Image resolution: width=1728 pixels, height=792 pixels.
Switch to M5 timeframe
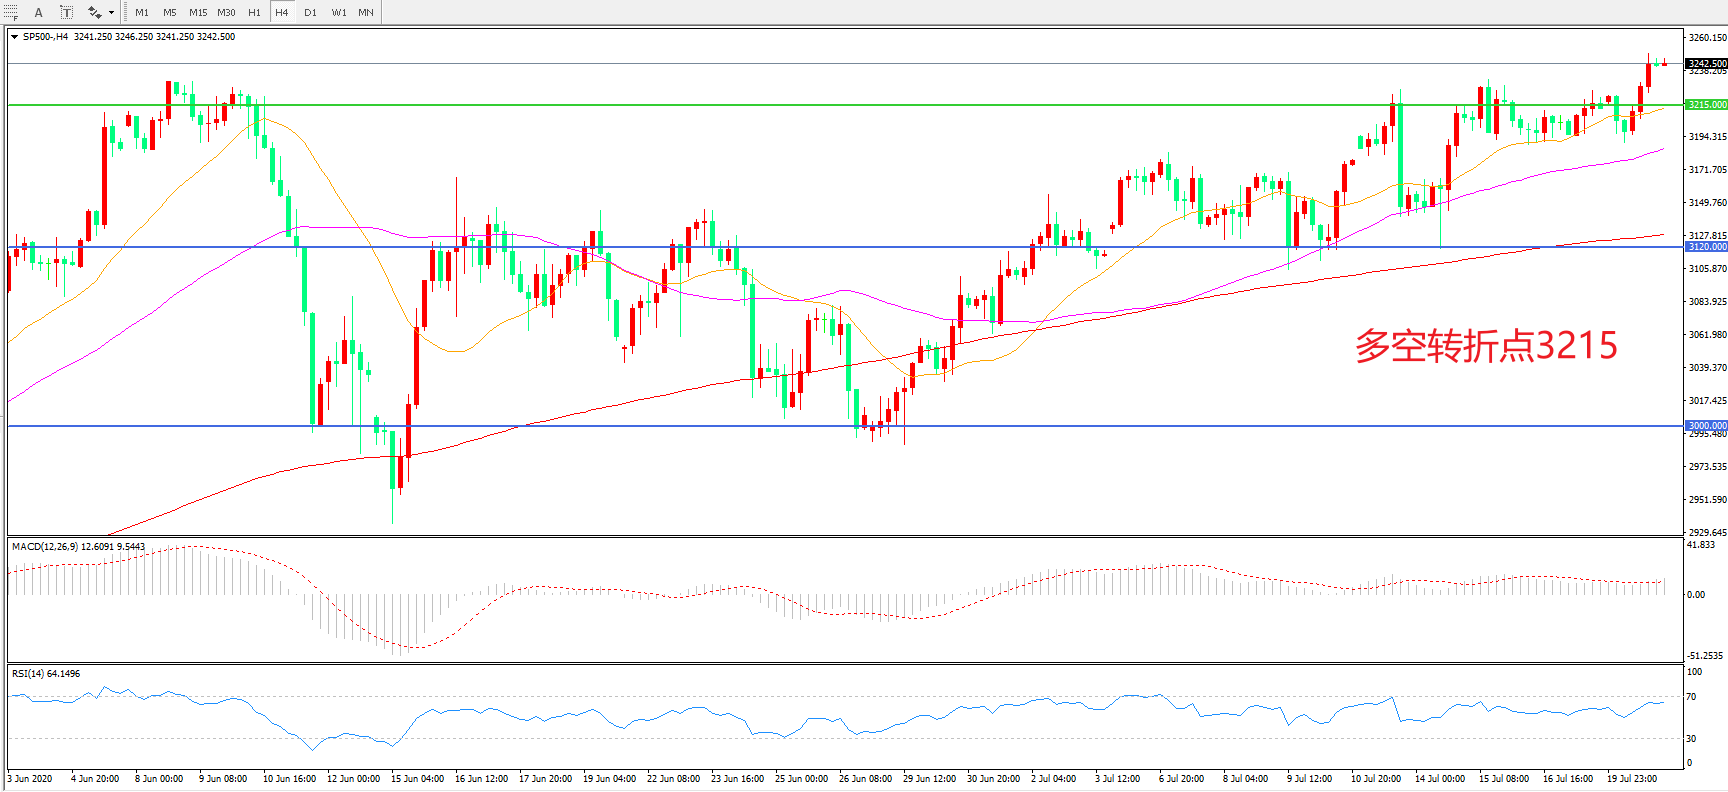pyautogui.click(x=170, y=12)
